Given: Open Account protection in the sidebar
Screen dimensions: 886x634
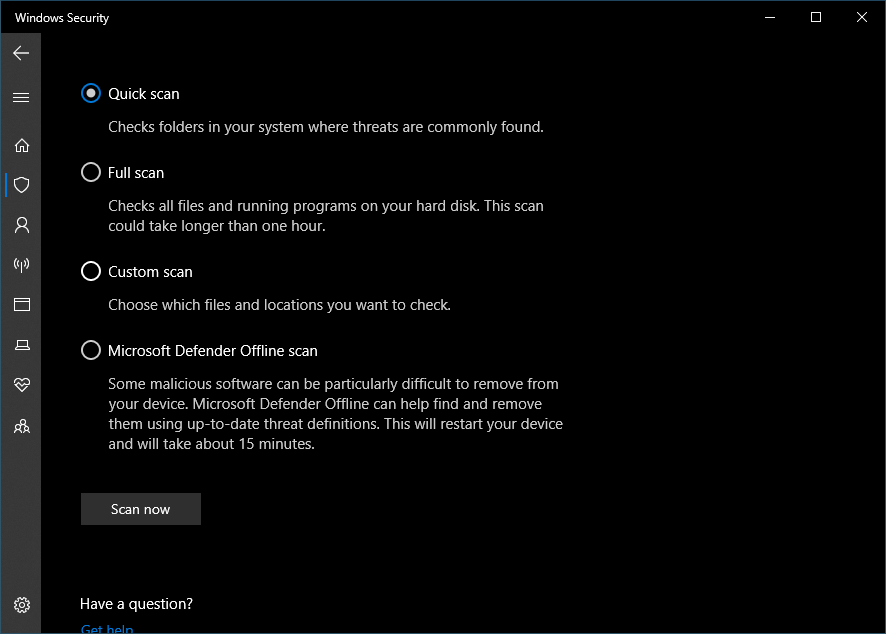Looking at the screenshot, I should coord(21,225).
